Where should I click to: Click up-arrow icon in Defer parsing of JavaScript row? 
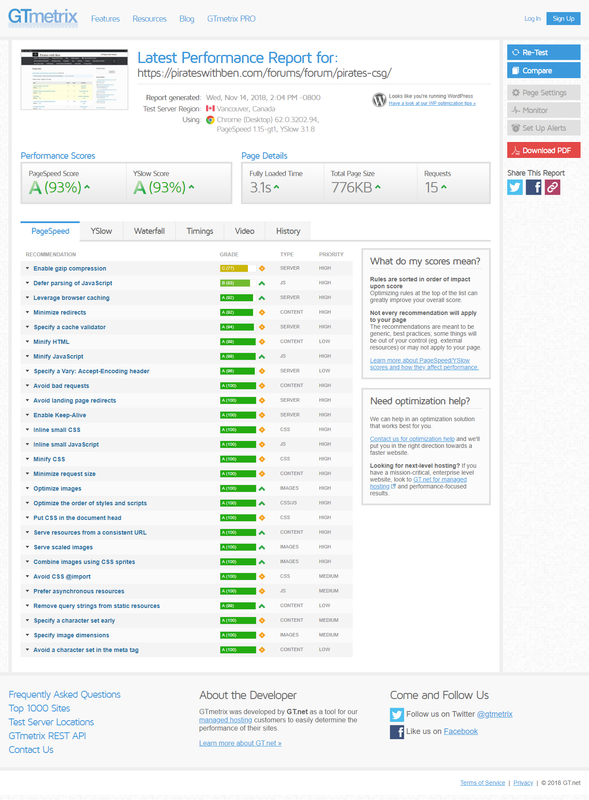click(262, 283)
